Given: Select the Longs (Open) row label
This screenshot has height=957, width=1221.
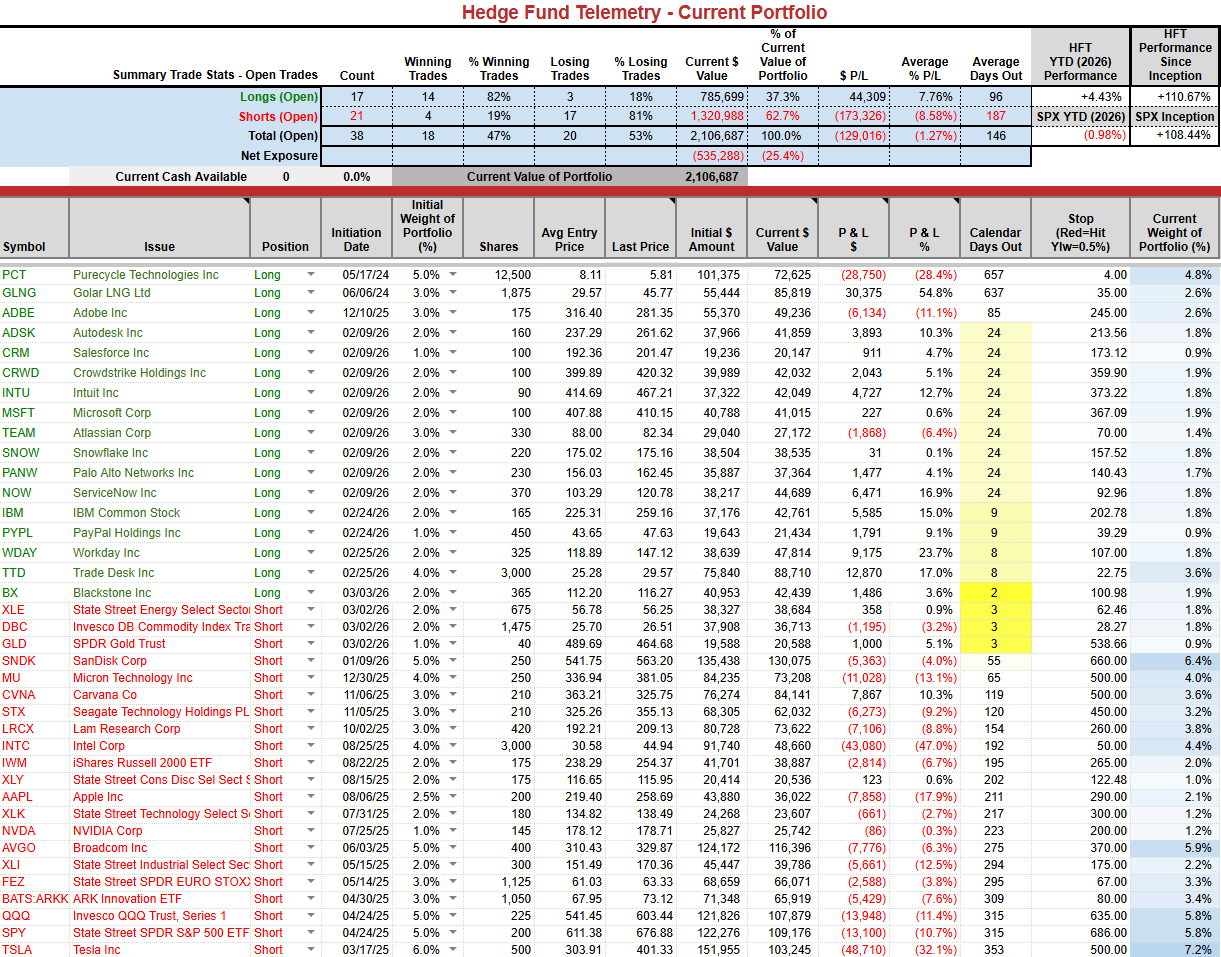Looking at the screenshot, I should coord(278,97).
